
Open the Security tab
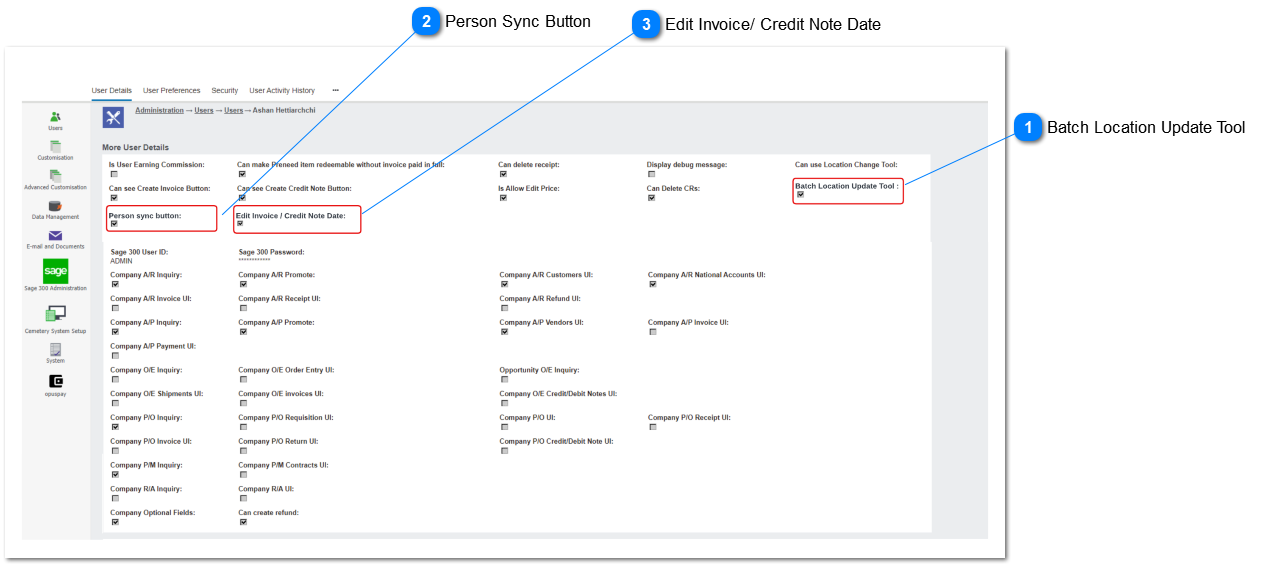[225, 90]
